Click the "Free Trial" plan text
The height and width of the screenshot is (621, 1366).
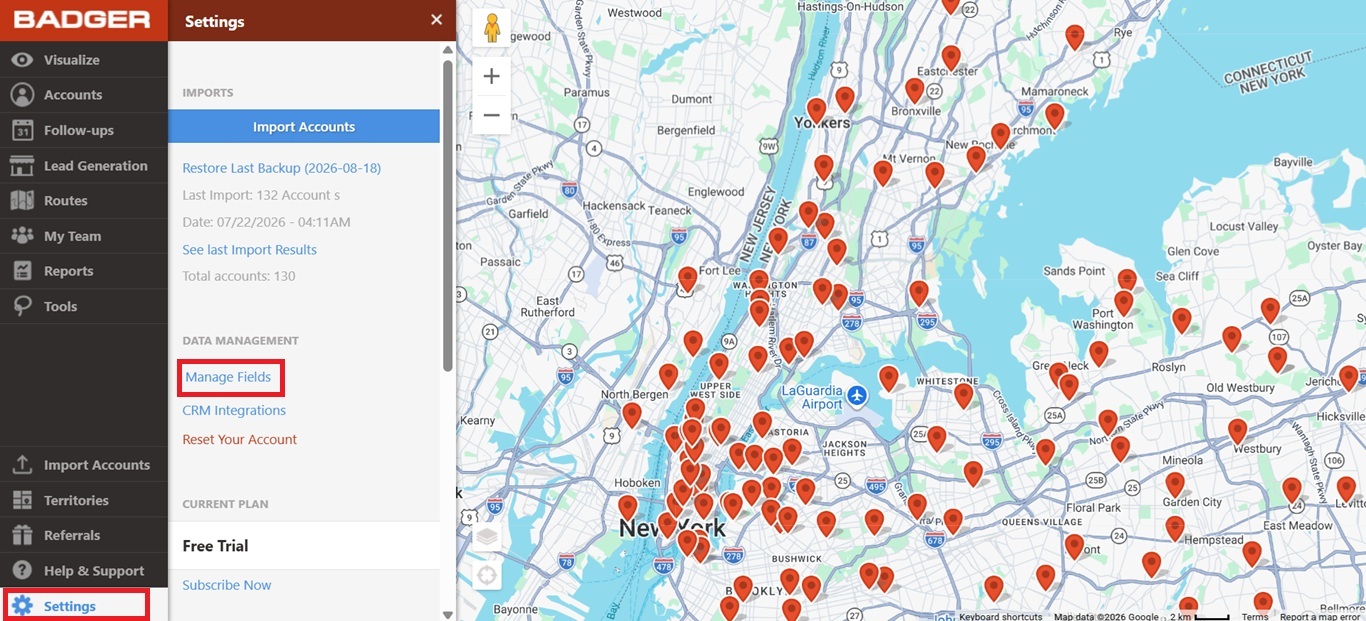click(x=215, y=546)
